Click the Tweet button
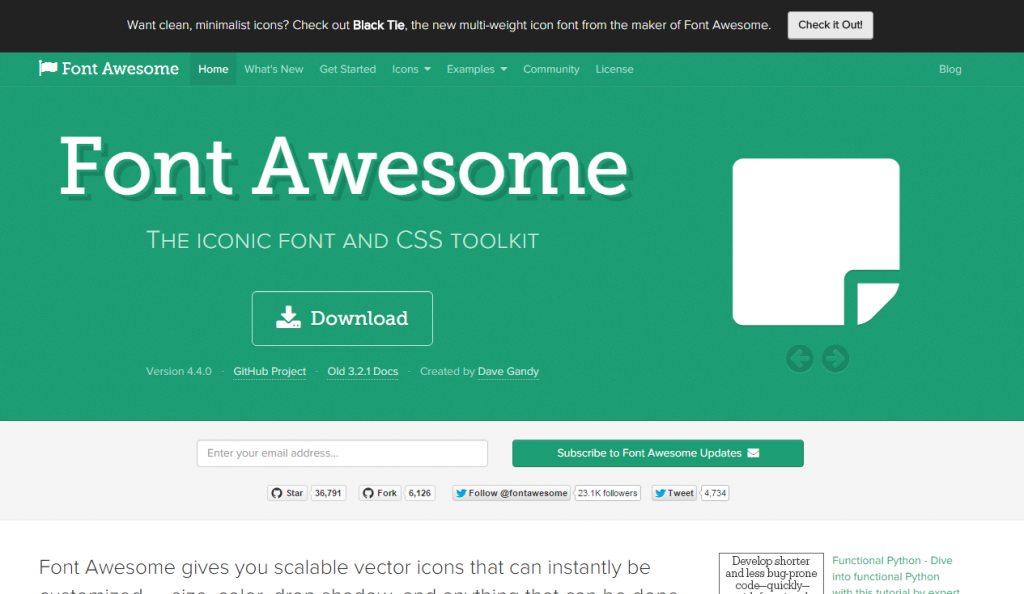The width and height of the screenshot is (1024, 594). [x=674, y=493]
